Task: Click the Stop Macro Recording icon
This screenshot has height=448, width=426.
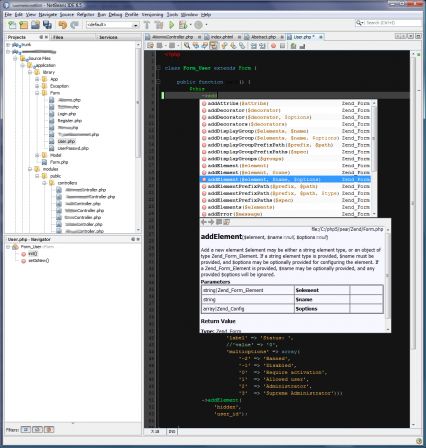Action: 283,46
